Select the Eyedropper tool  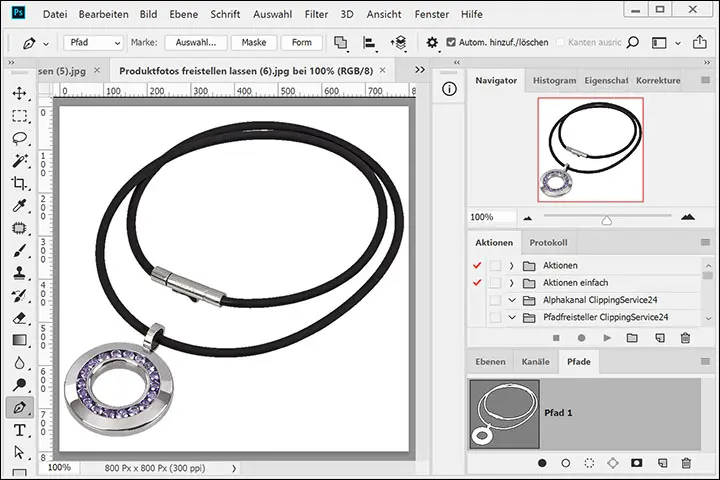pyautogui.click(x=19, y=206)
